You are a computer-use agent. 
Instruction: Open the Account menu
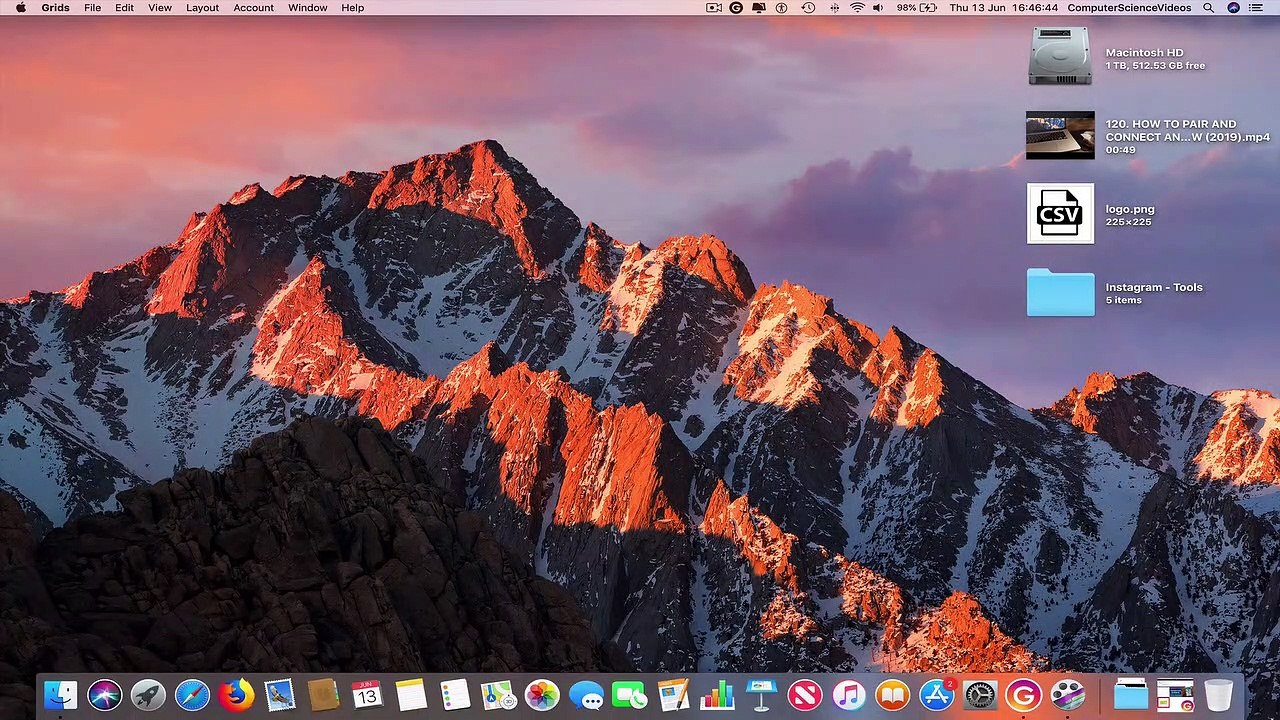(253, 7)
